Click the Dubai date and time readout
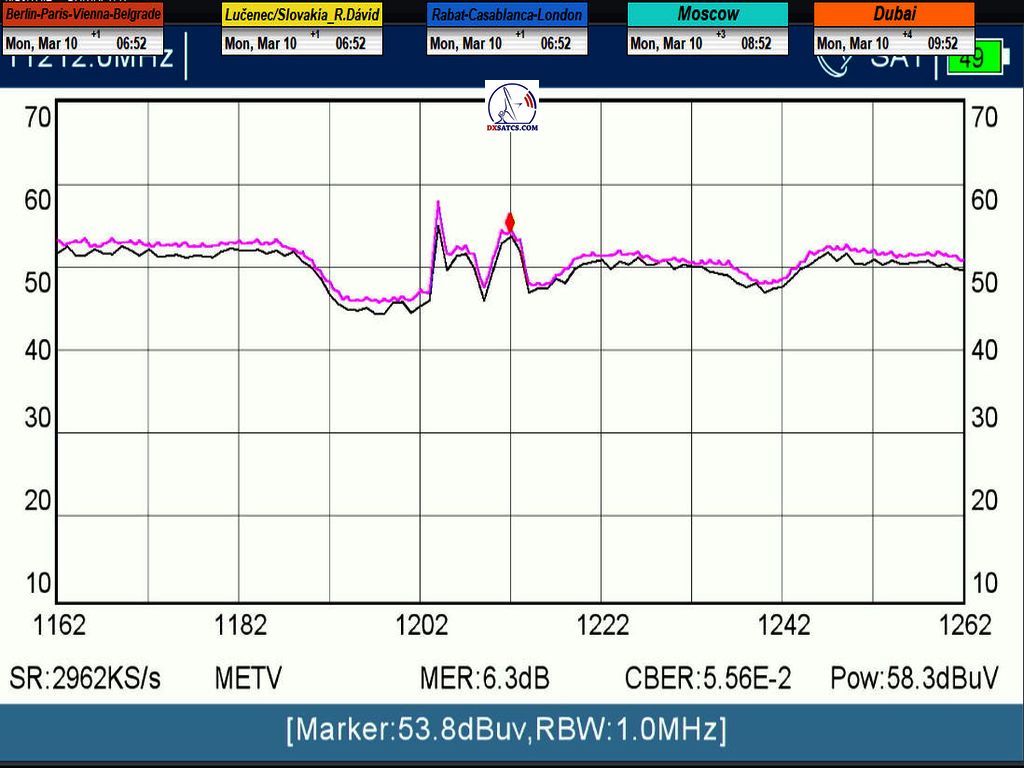 894,43
